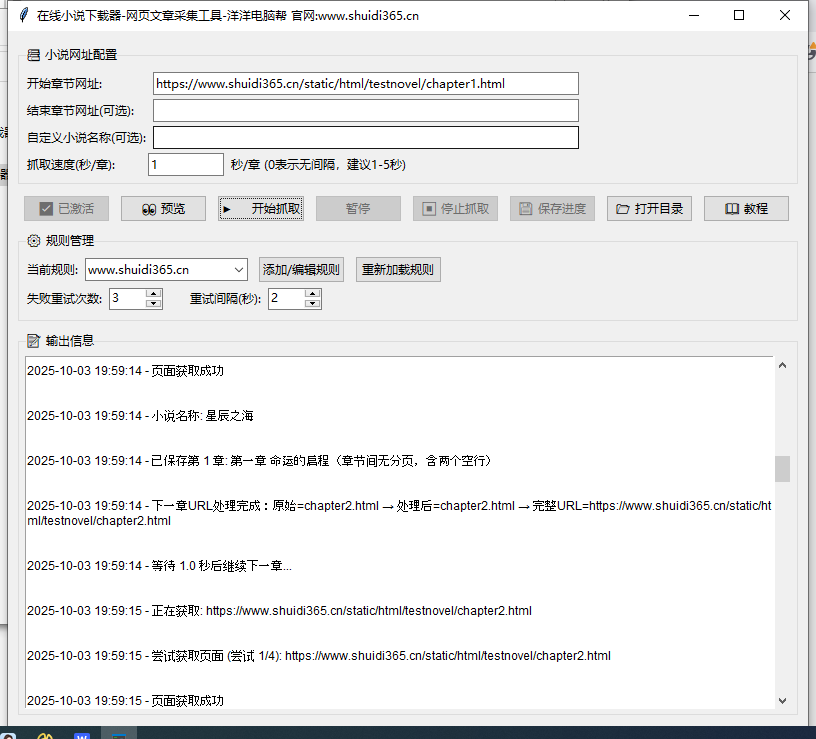Click the 添加/编辑规则 button
This screenshot has height=739, width=816.
301,270
